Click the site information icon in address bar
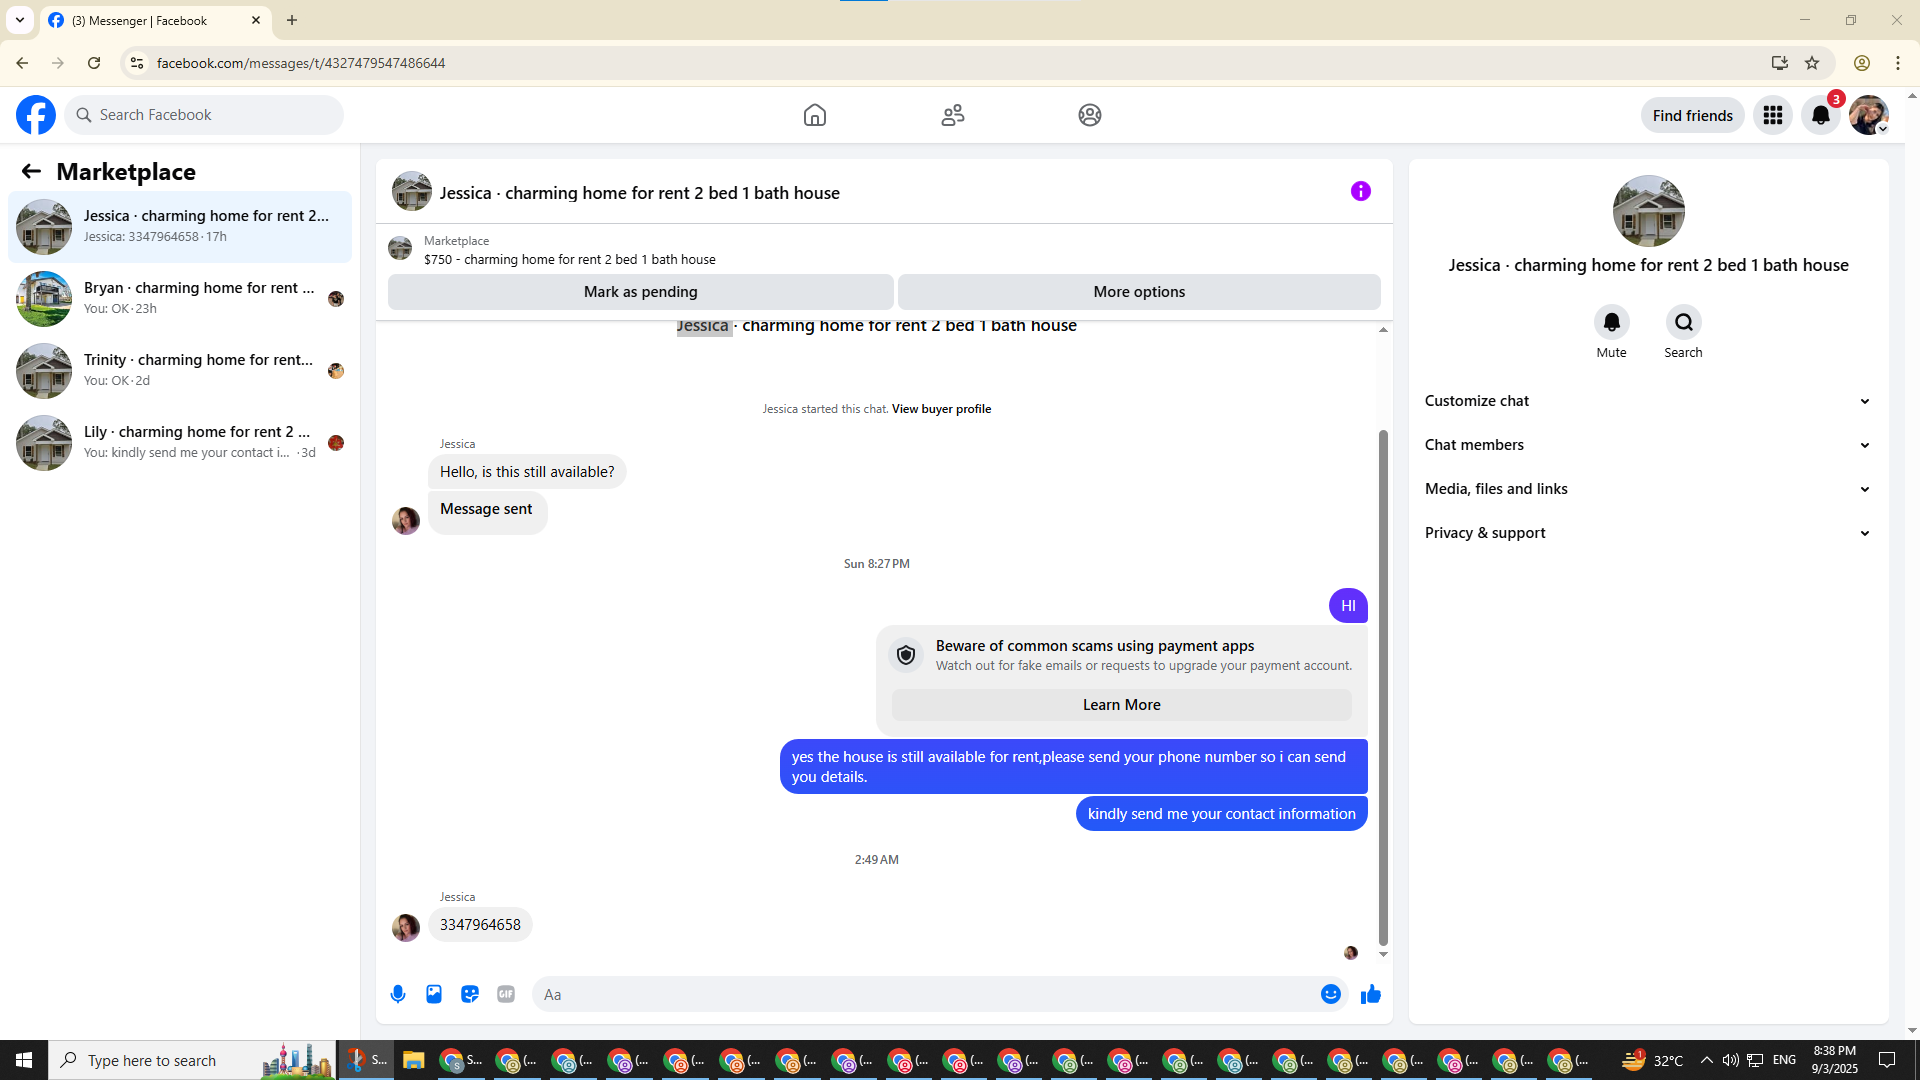The width and height of the screenshot is (1920, 1080). tap(137, 63)
